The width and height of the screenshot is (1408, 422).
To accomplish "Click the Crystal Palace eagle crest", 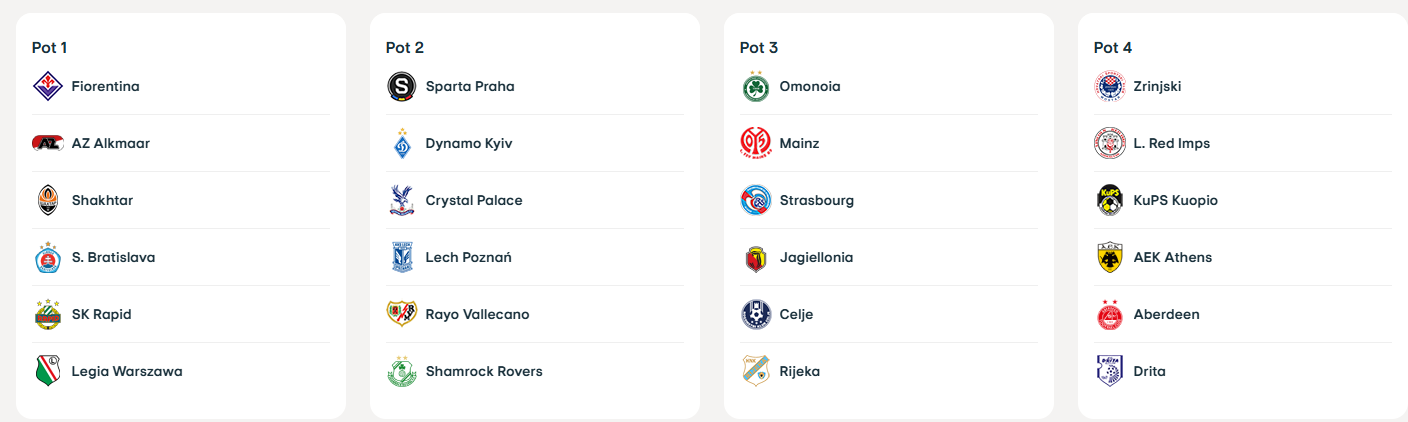I will click(x=401, y=200).
